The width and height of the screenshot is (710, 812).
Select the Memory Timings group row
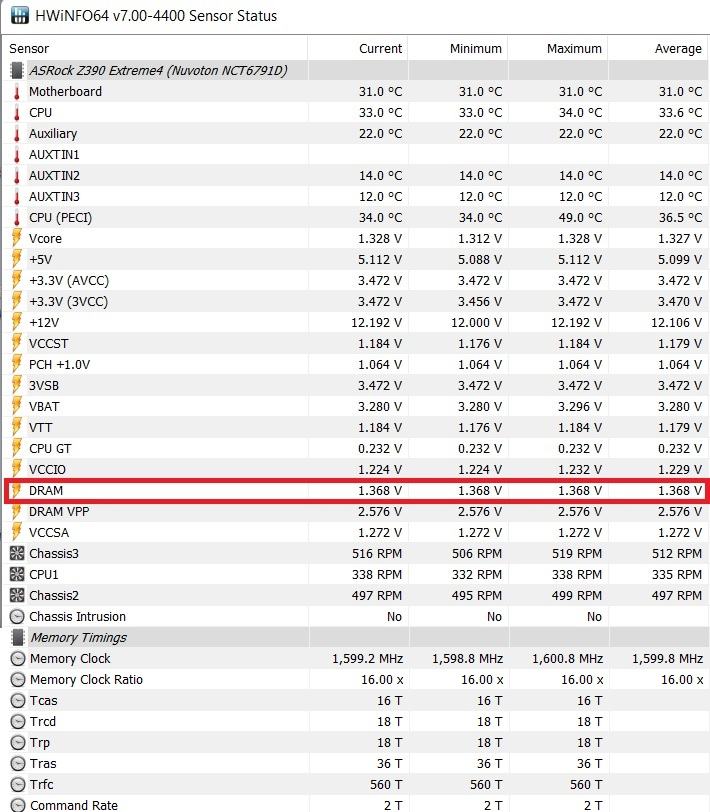pos(356,637)
